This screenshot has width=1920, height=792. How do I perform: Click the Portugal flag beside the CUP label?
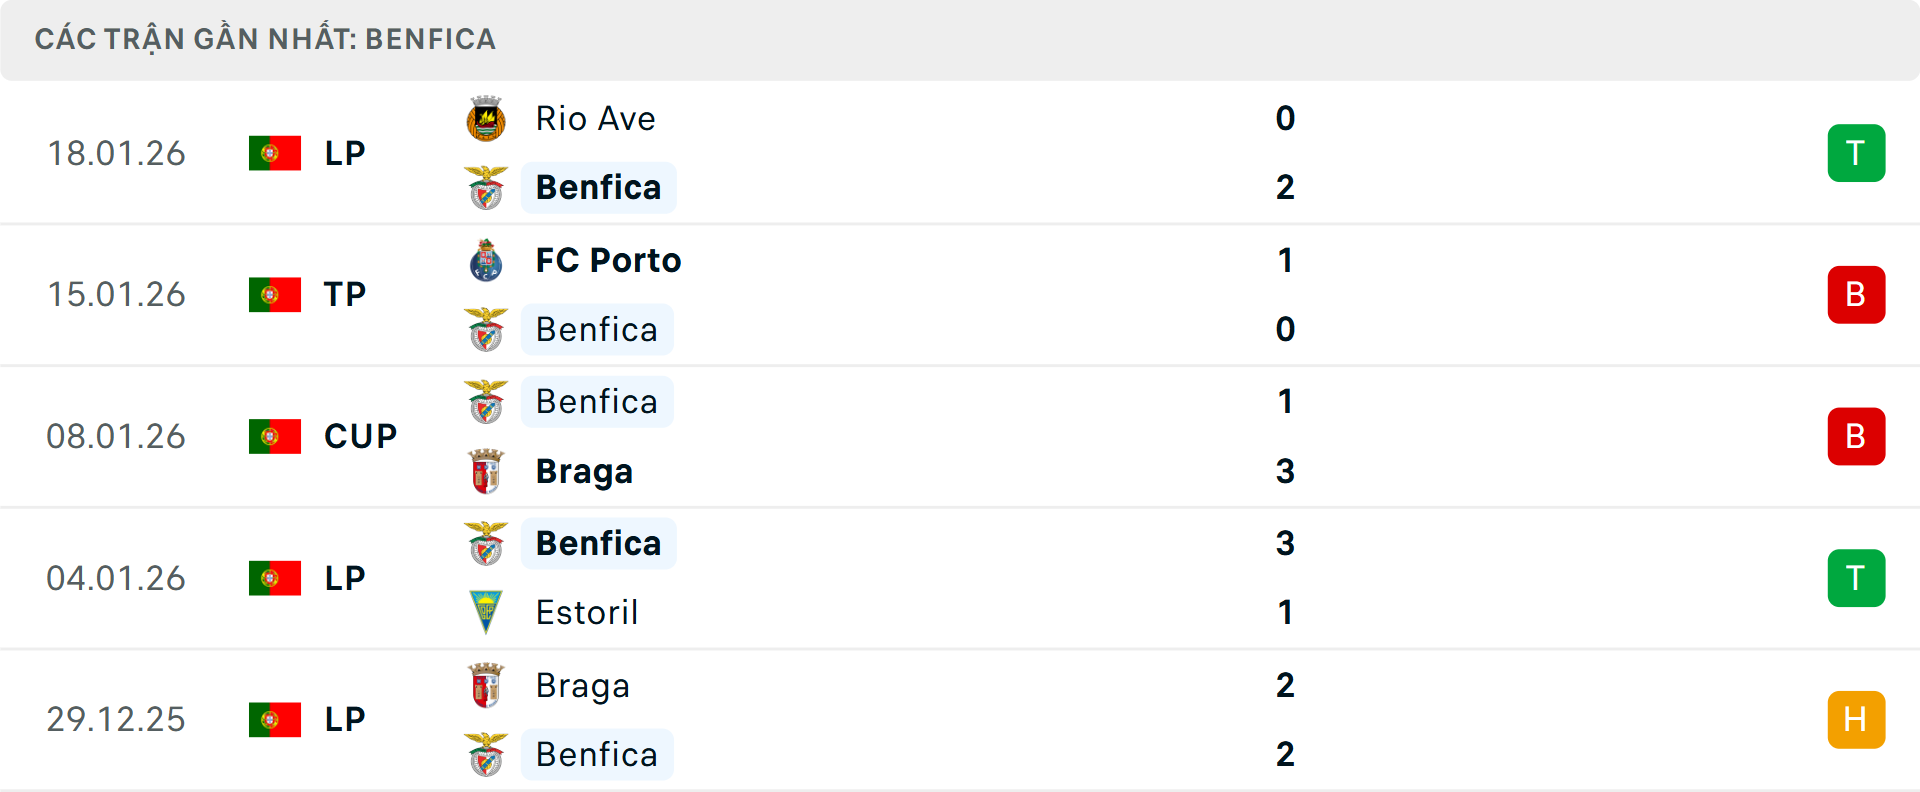tap(273, 436)
